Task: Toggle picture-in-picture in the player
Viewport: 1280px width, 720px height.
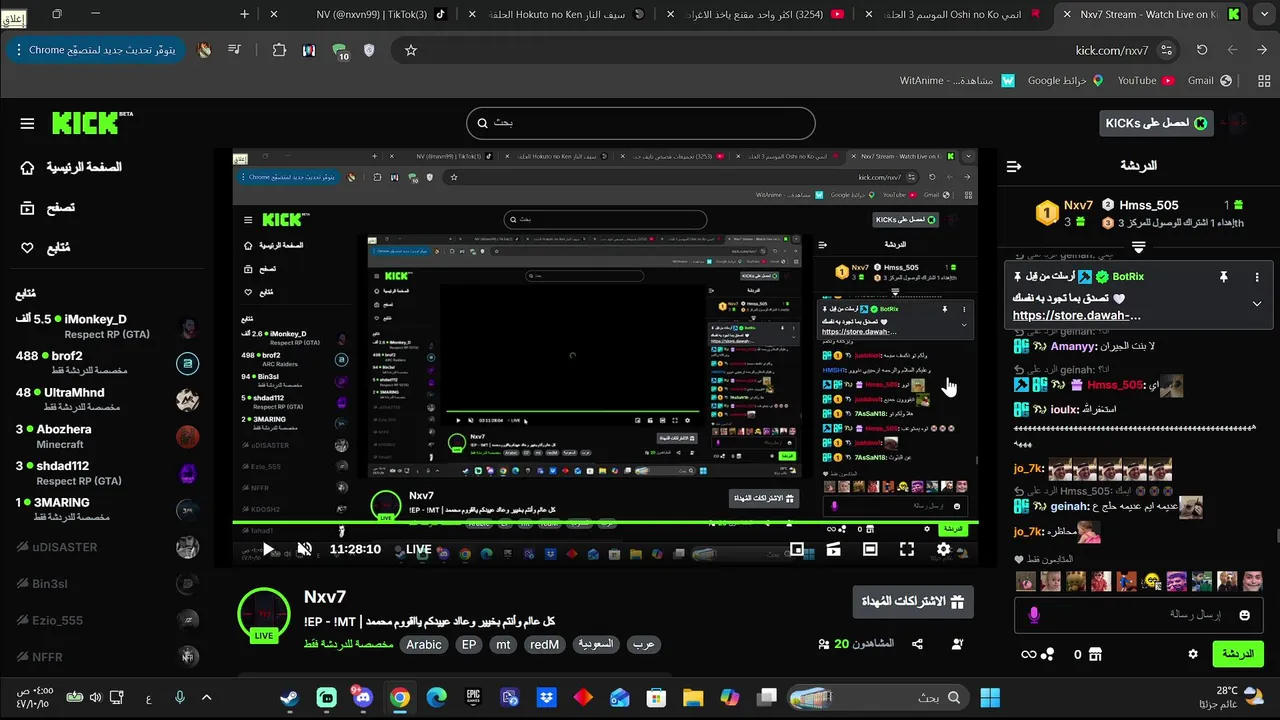Action: pyautogui.click(x=797, y=549)
